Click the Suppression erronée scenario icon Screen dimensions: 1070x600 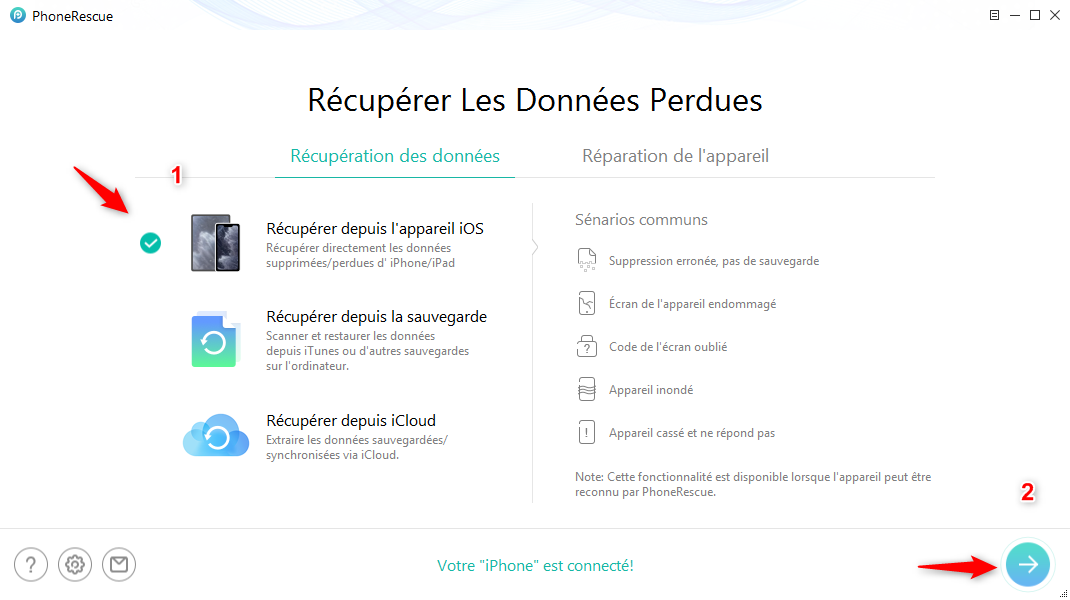tap(587, 261)
